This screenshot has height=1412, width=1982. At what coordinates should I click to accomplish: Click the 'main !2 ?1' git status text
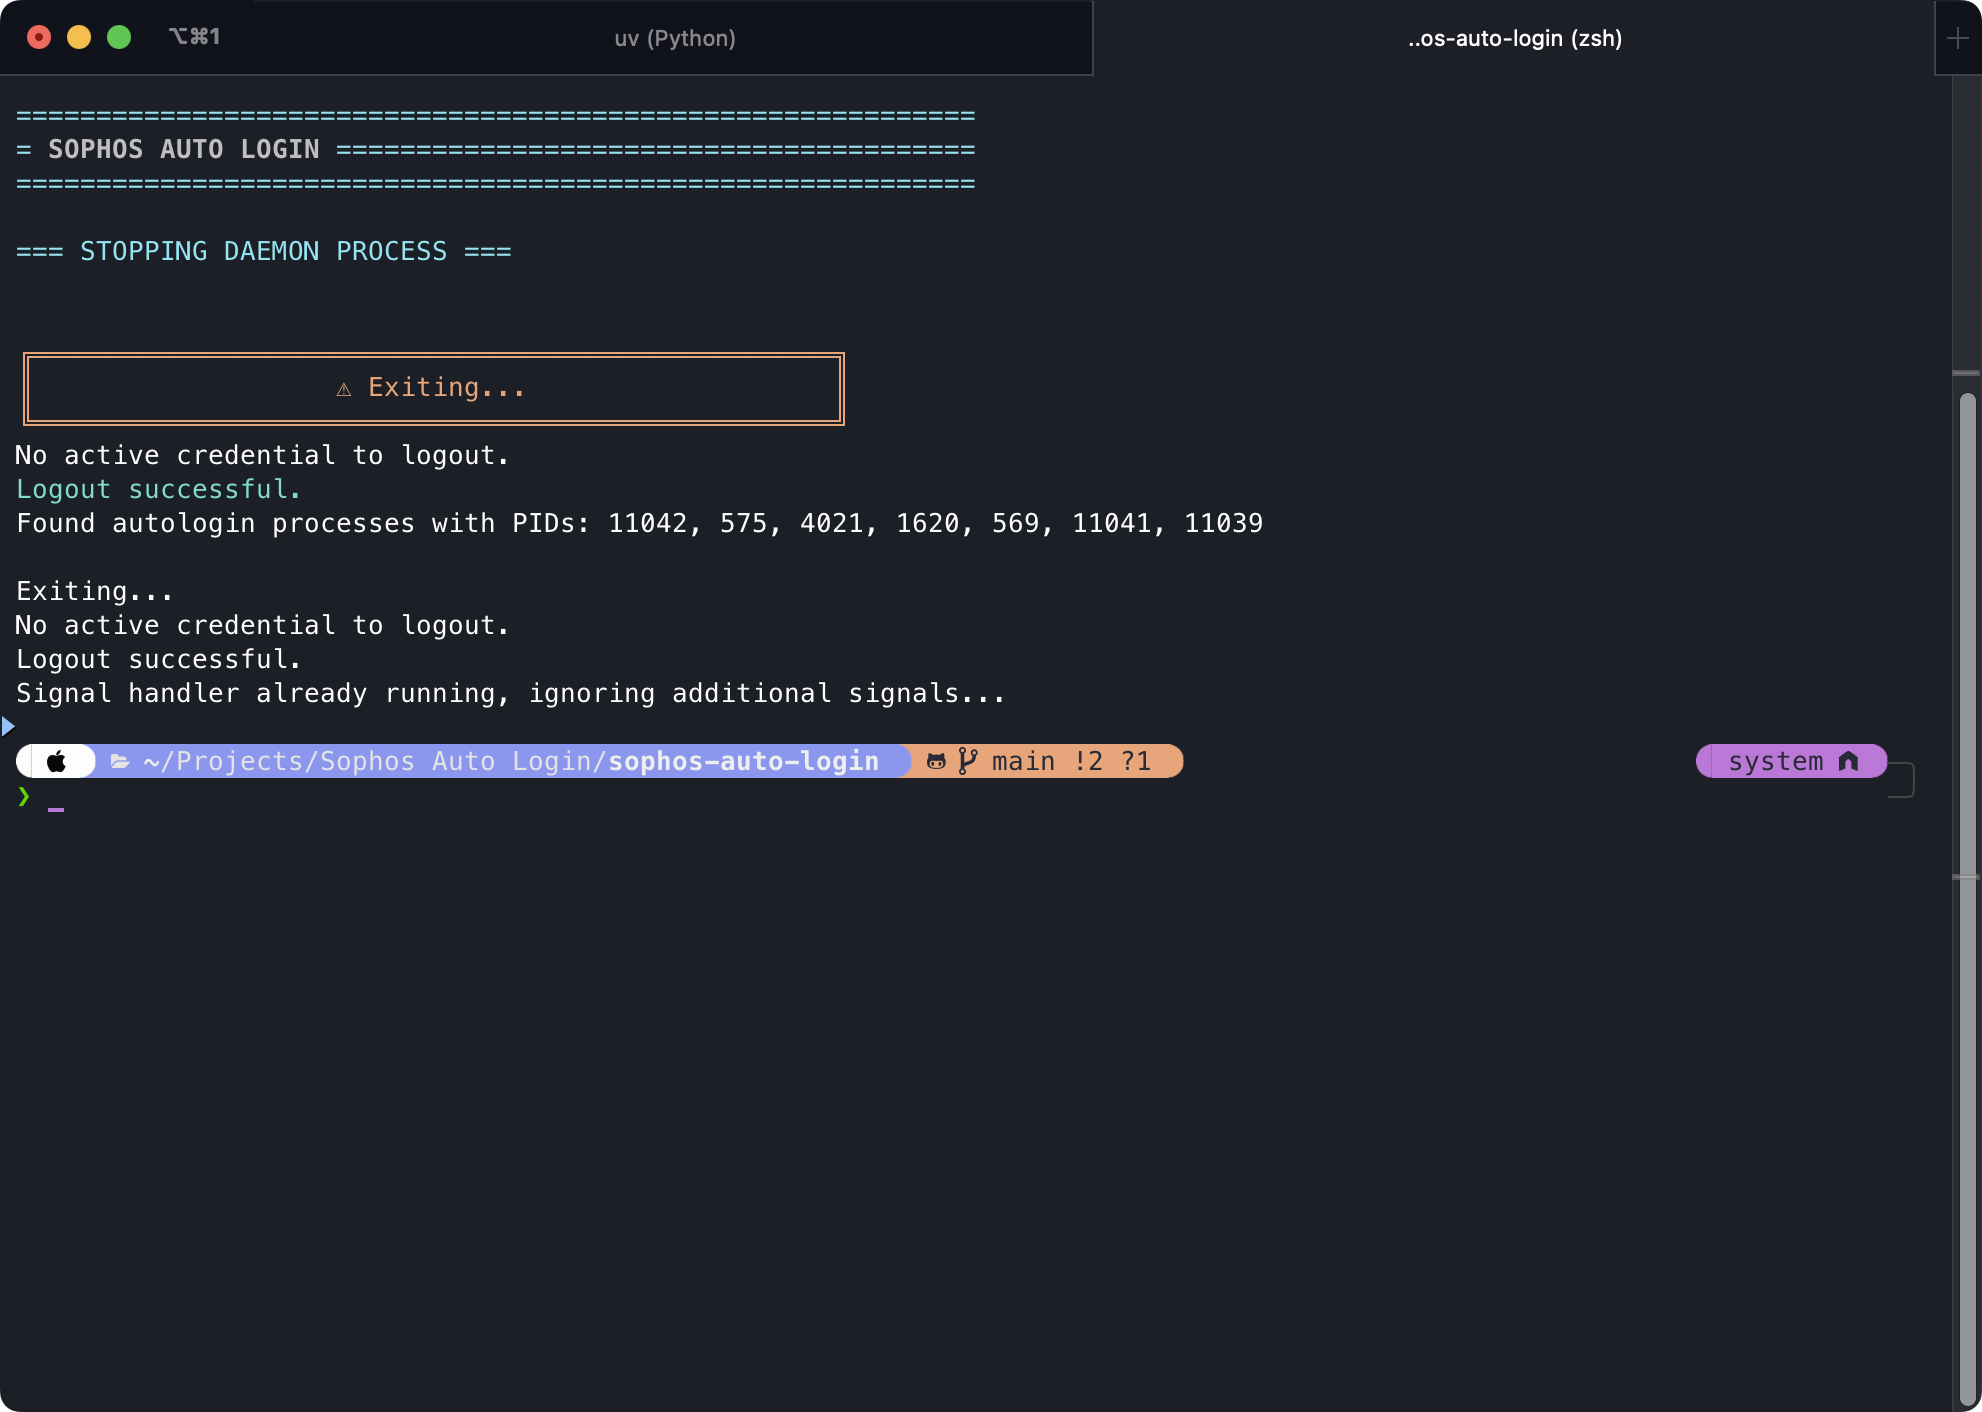click(1071, 761)
